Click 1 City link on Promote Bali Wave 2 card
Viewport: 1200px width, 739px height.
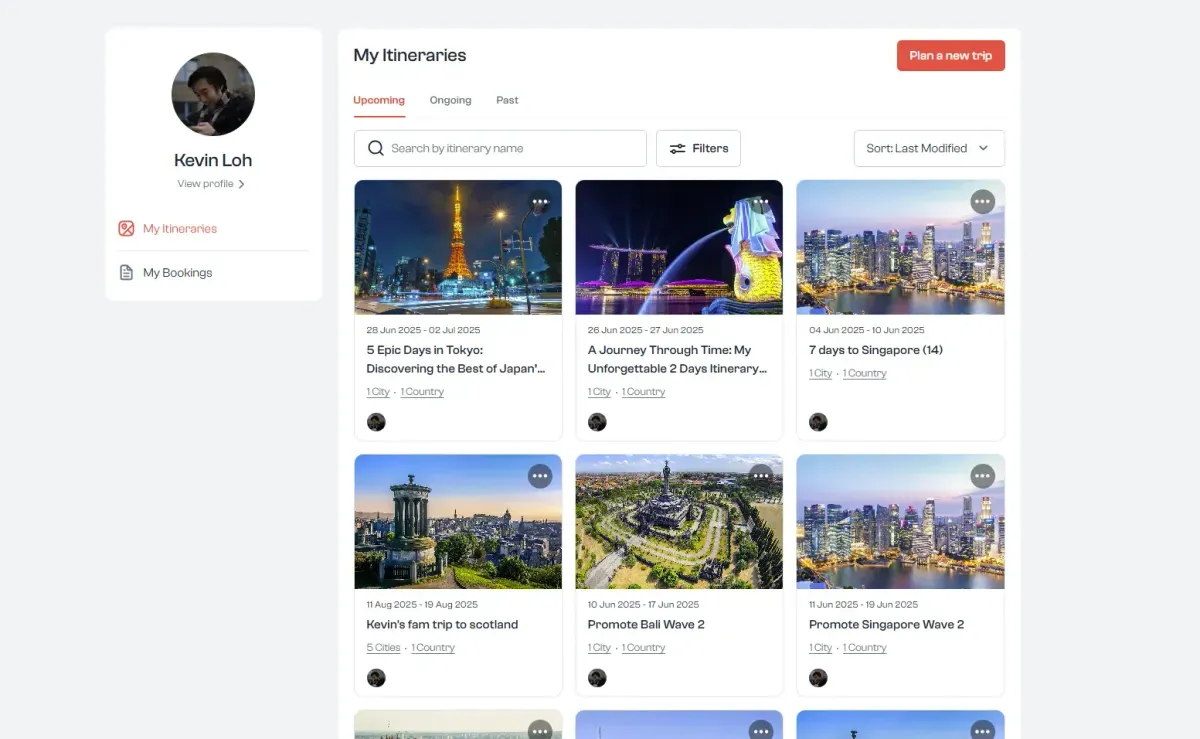pos(599,648)
